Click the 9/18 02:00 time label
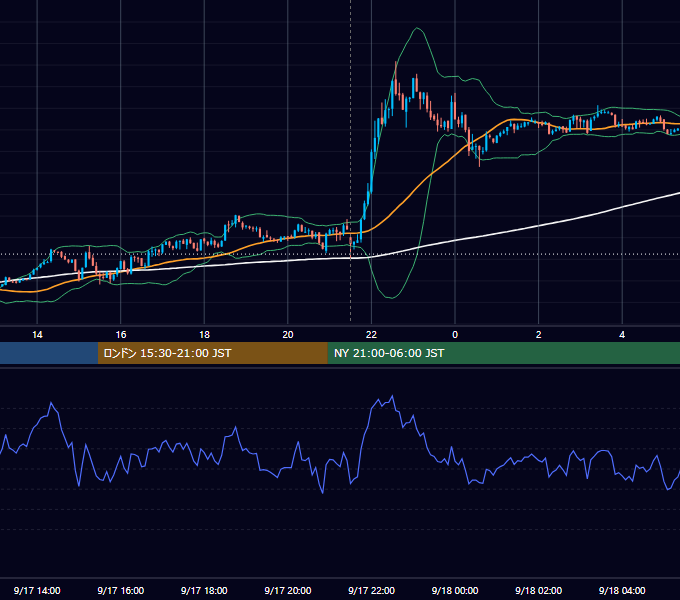680x600 pixels. click(538, 590)
